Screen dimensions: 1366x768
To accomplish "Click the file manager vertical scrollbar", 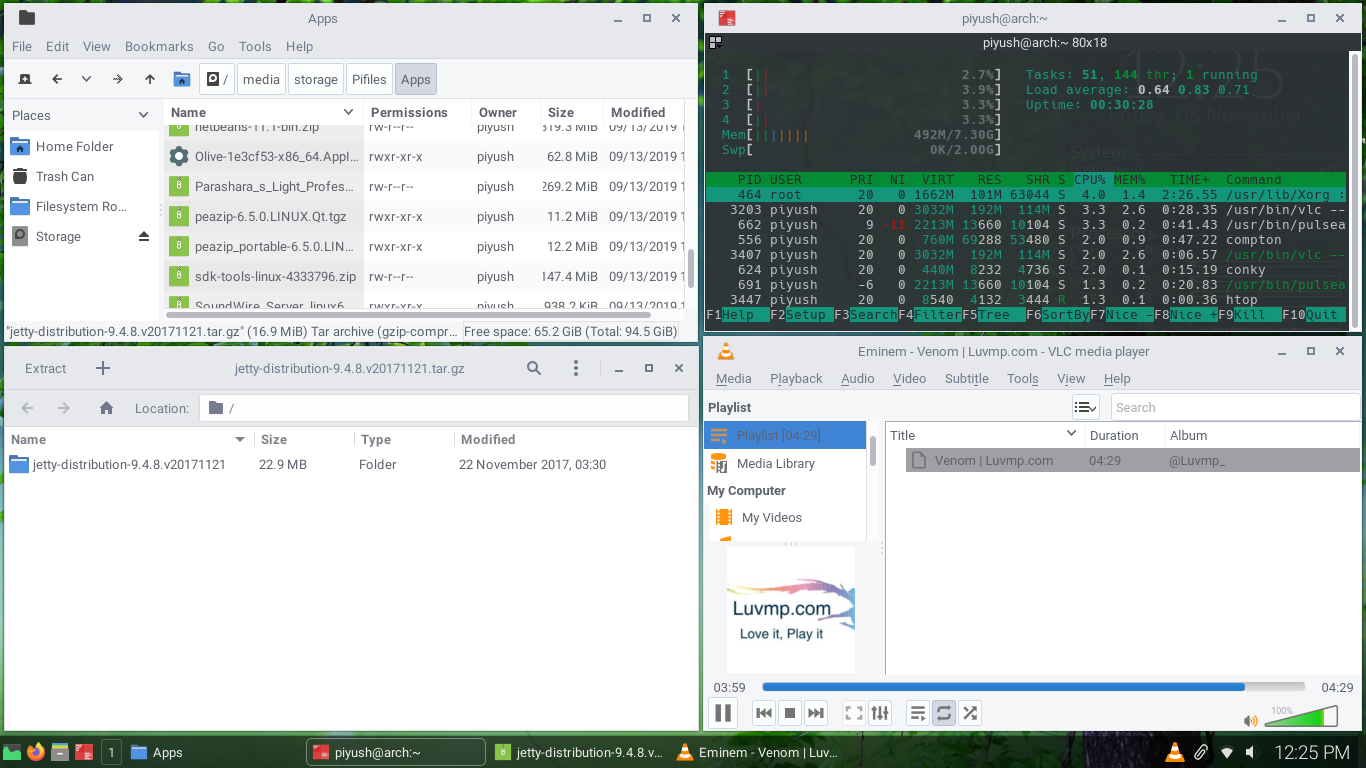I will 690,268.
